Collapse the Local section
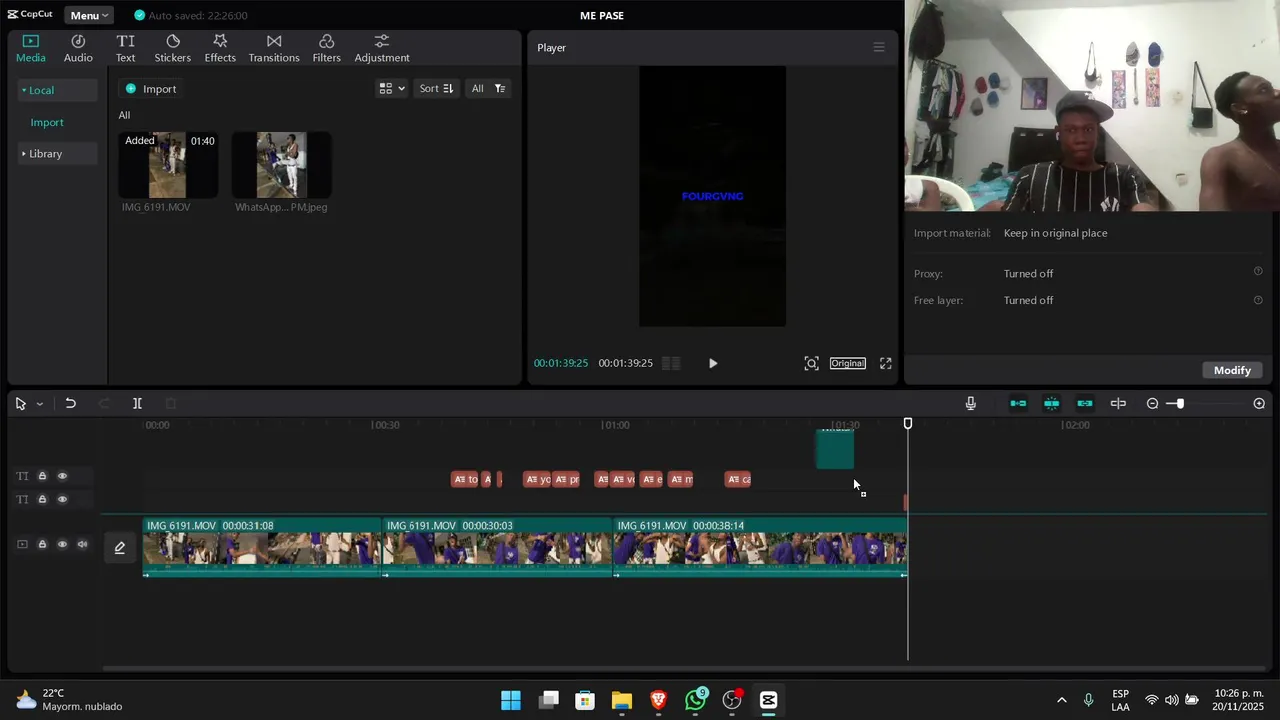Screen dimensions: 1280x720 tap(57, 90)
